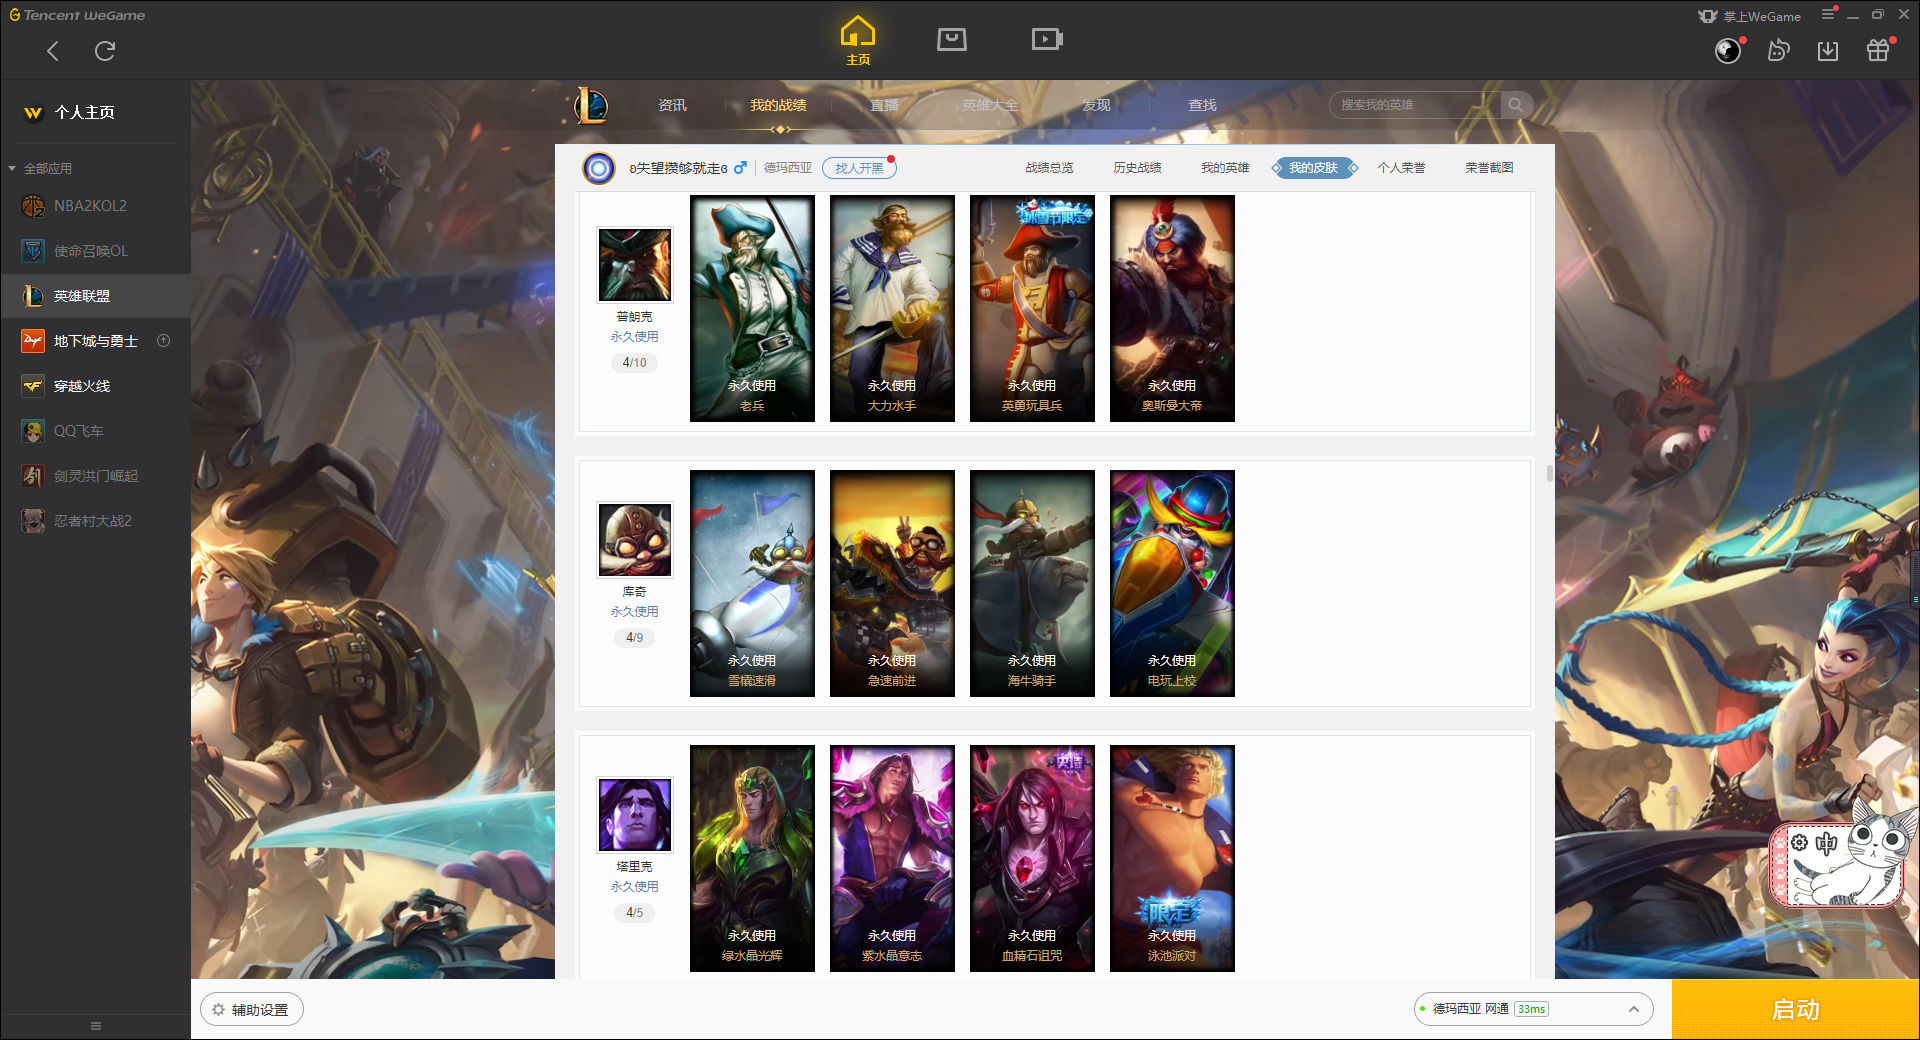The image size is (1920, 1040).
Task: Open the 英勇玩具兵 skin card
Action: [x=1032, y=308]
